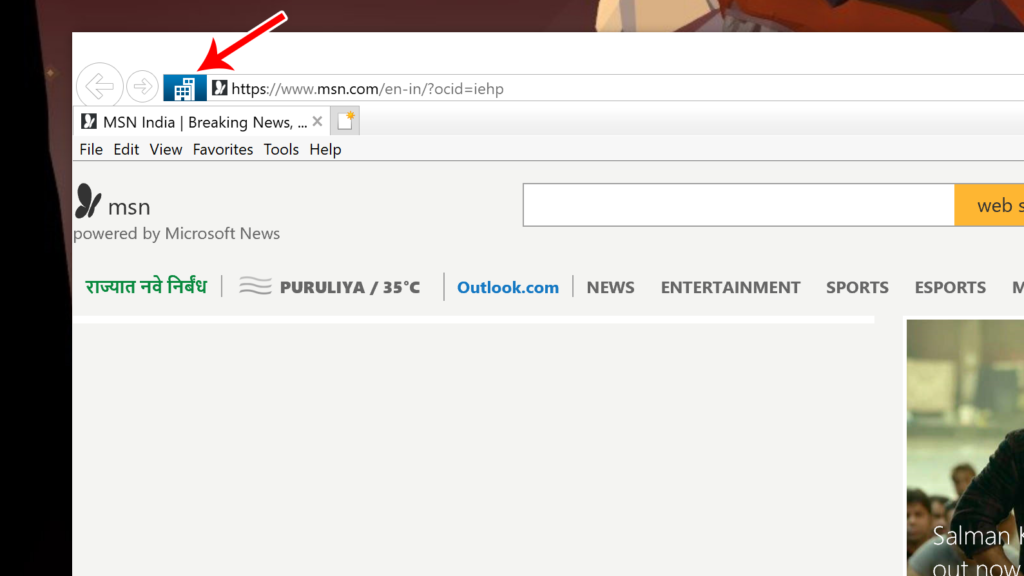This screenshot has height=576, width=1024.
Task: Click the 'powered by Microsoft News' text
Action: pos(176,234)
